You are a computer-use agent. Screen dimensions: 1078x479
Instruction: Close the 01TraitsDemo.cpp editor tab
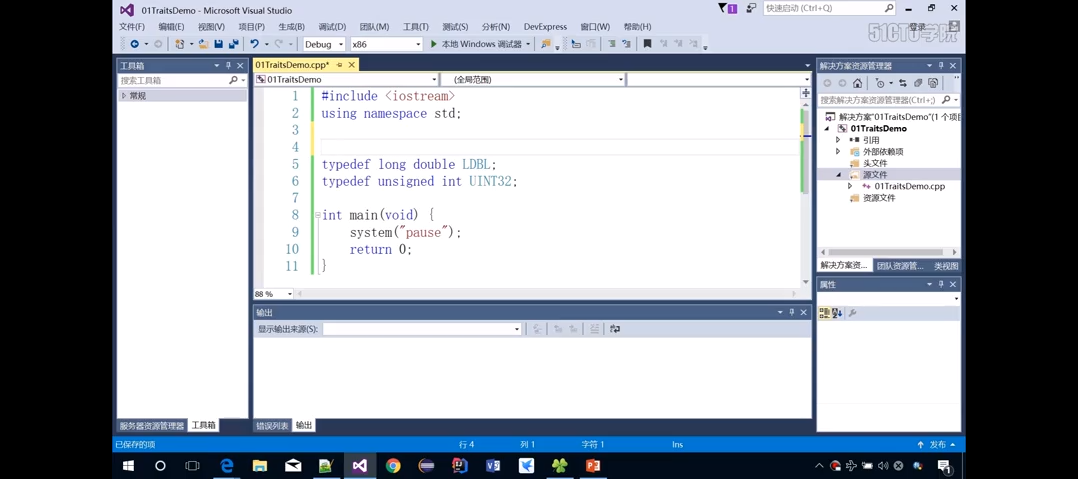[x=351, y=65]
